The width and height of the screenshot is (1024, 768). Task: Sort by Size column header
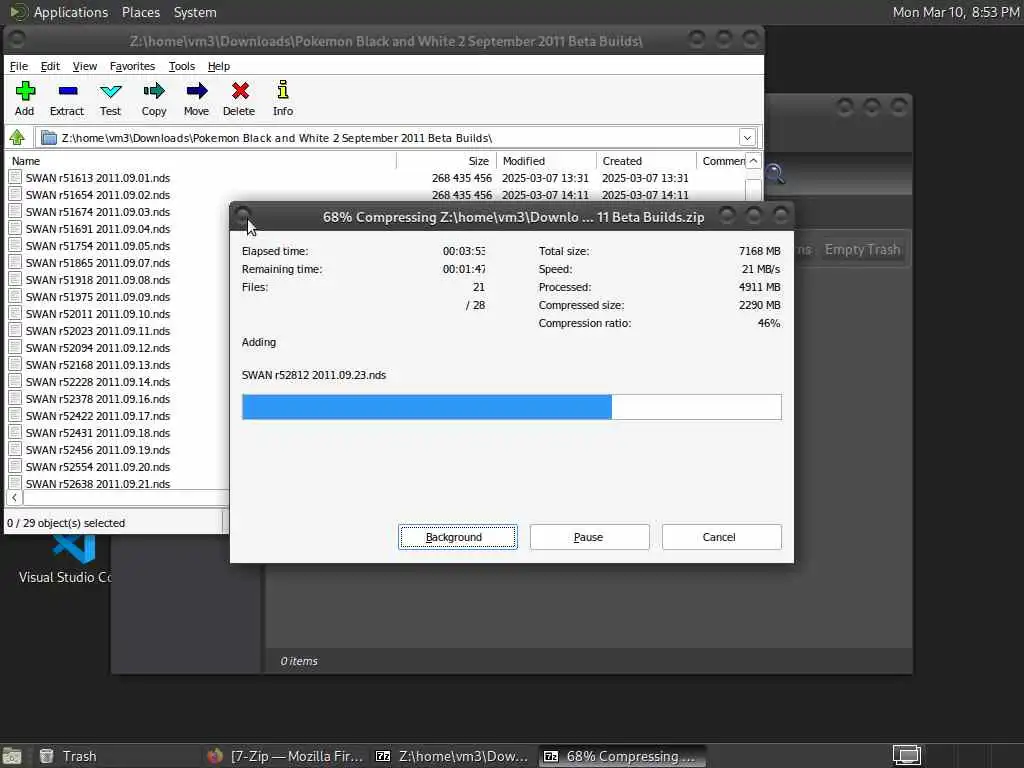pyautogui.click(x=447, y=161)
